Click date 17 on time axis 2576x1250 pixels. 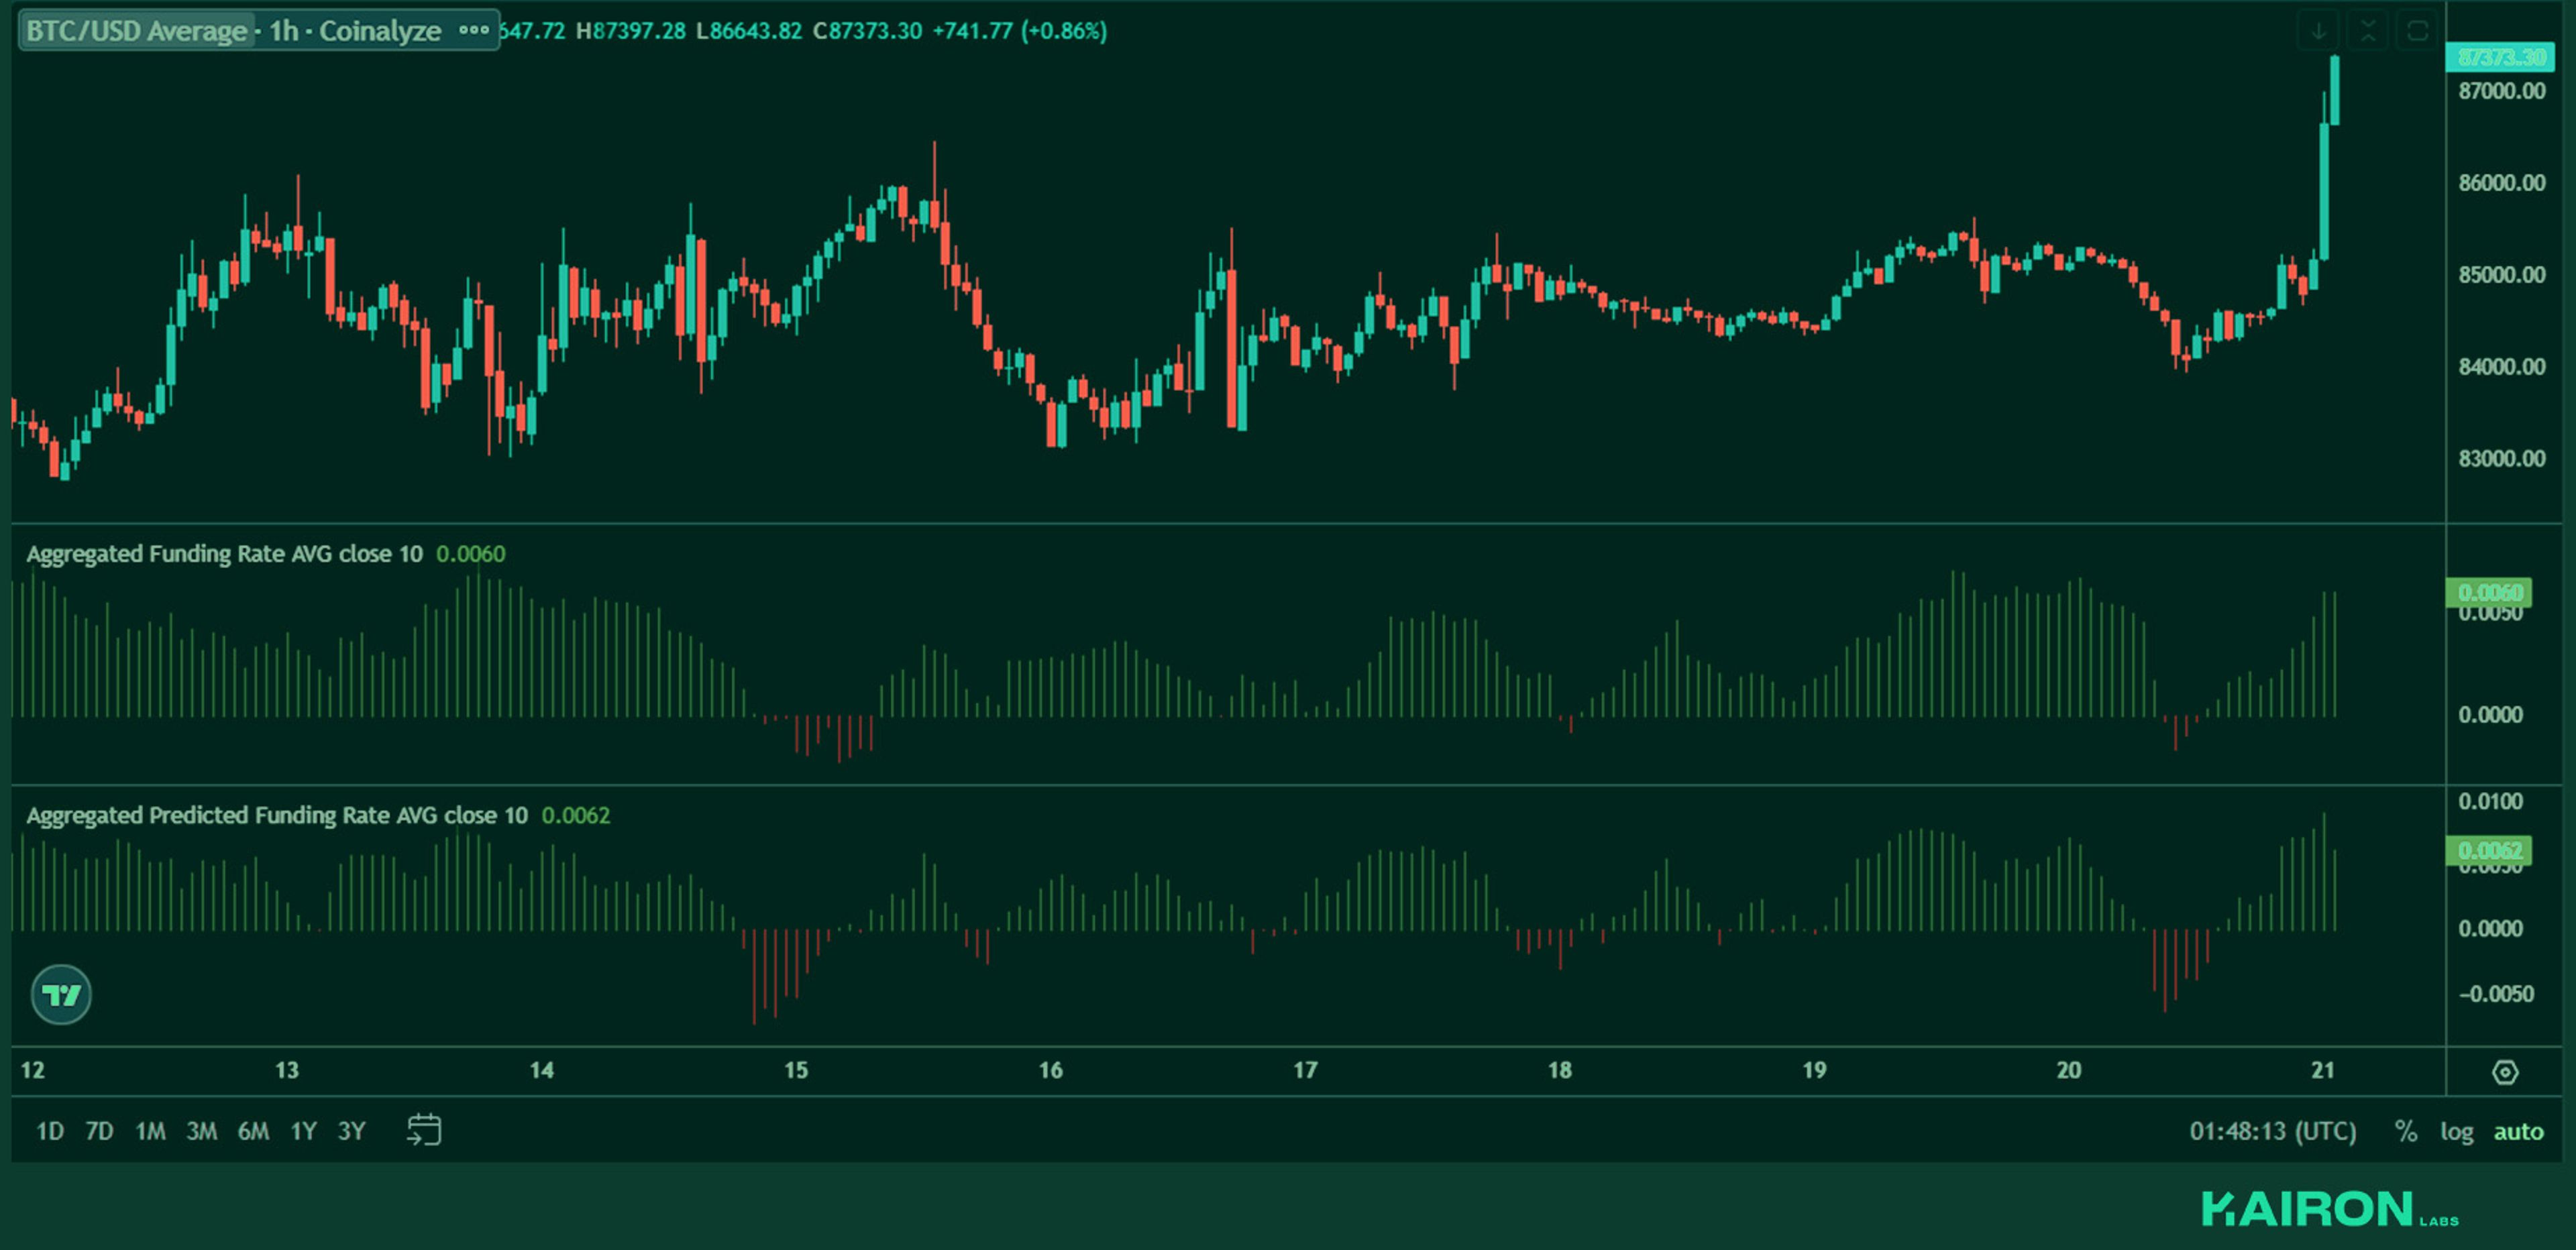[1305, 1070]
